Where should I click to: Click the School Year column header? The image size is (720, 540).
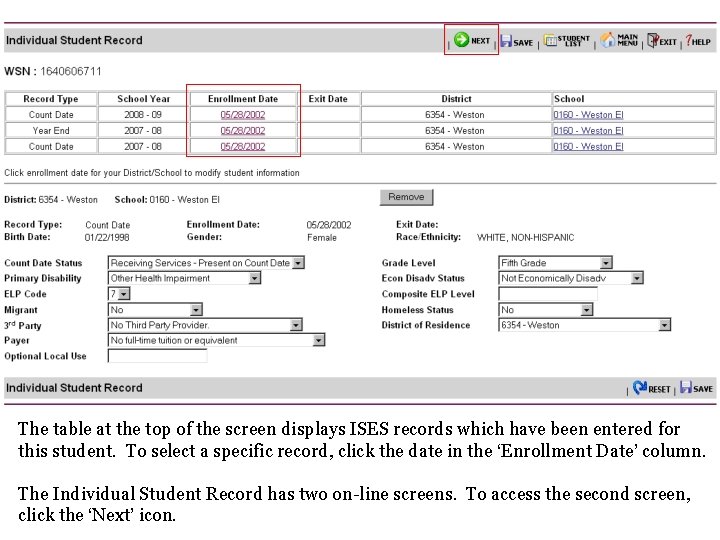click(x=143, y=99)
